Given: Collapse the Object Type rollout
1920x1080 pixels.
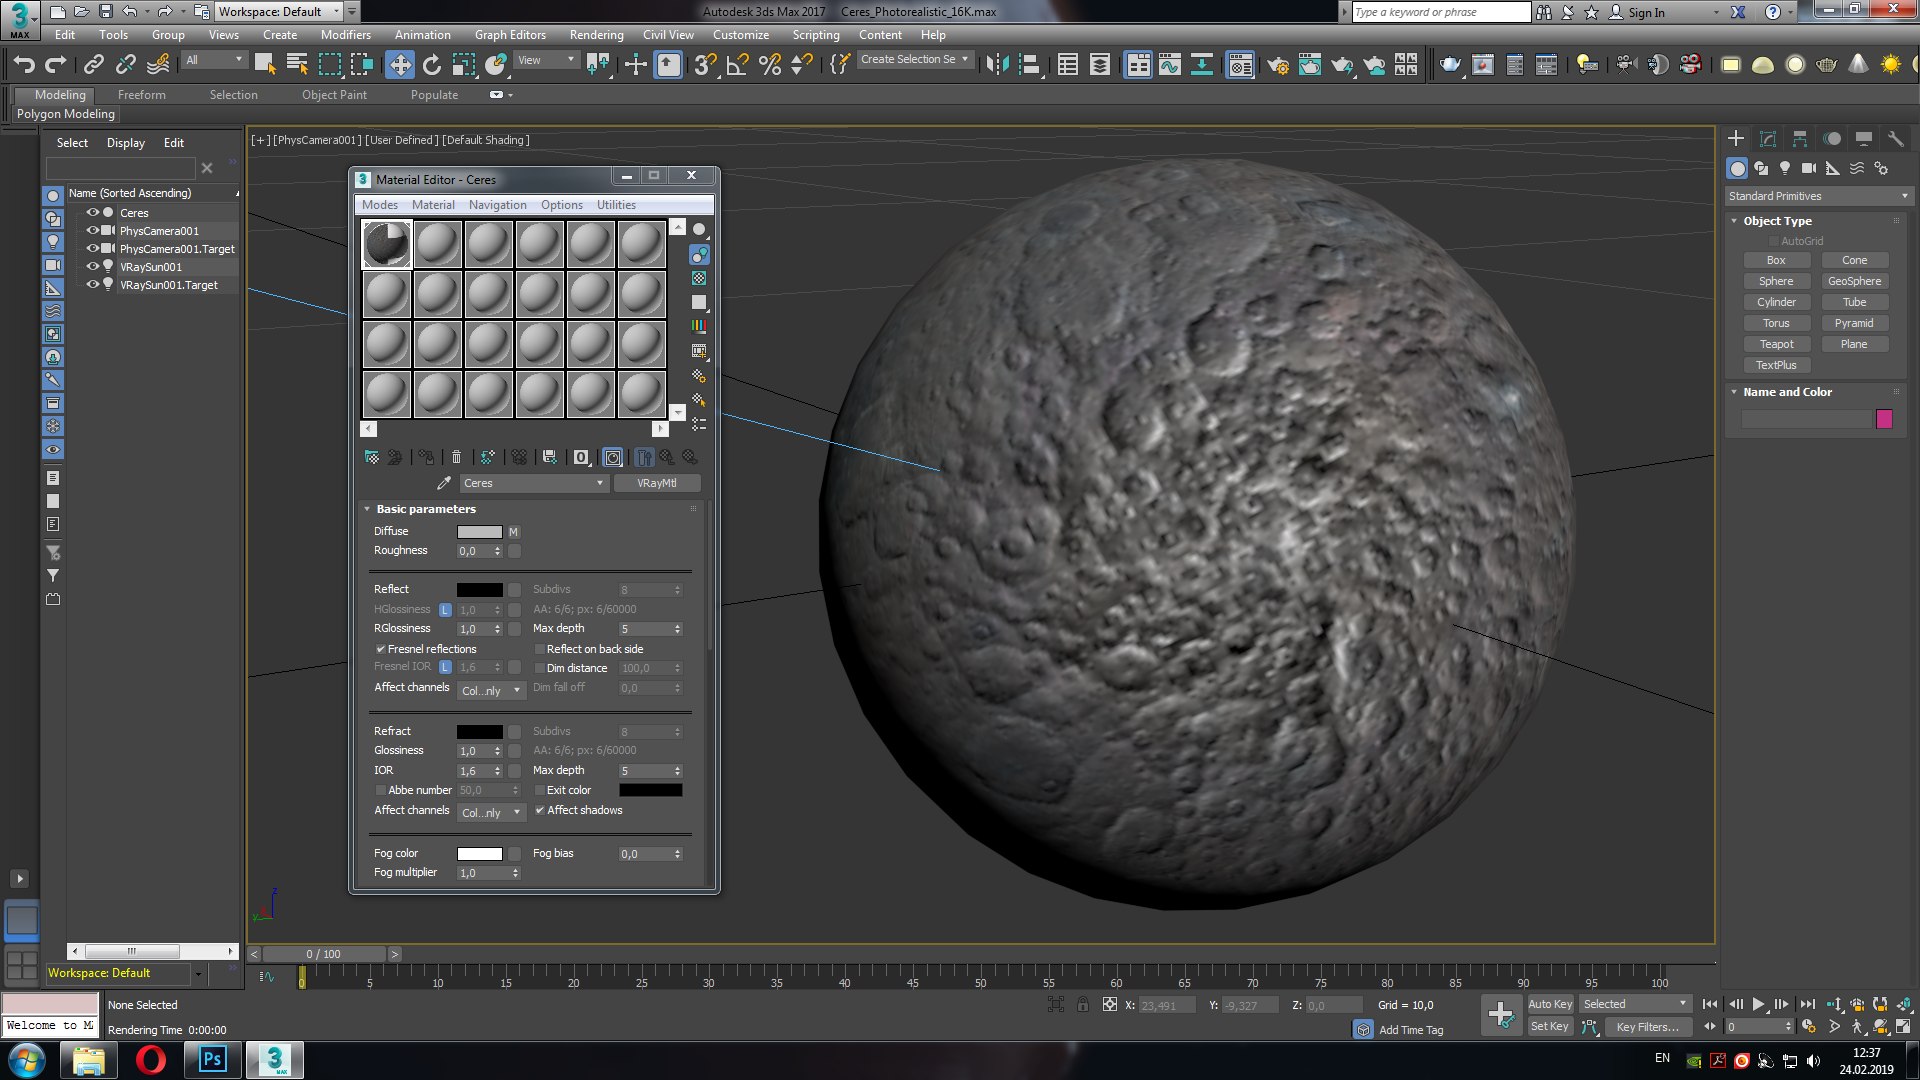Looking at the screenshot, I should coord(1734,221).
